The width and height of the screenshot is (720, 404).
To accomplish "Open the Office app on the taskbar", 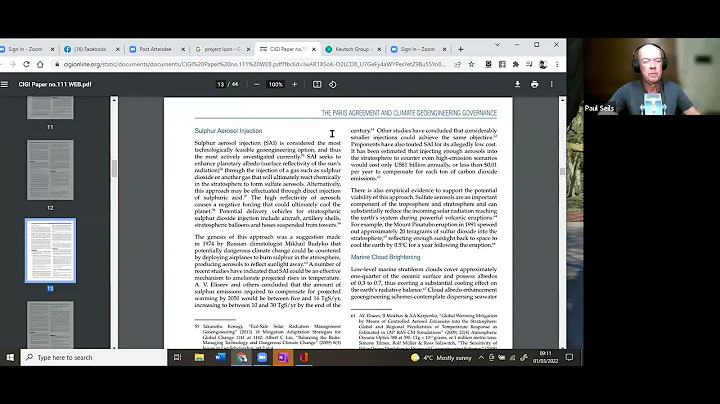I will [304, 357].
